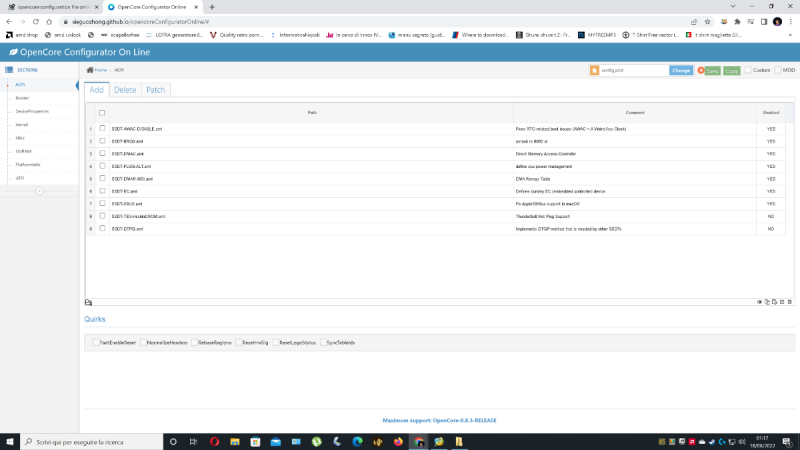Open the Booter section
The image size is (800, 450).
[x=22, y=98]
